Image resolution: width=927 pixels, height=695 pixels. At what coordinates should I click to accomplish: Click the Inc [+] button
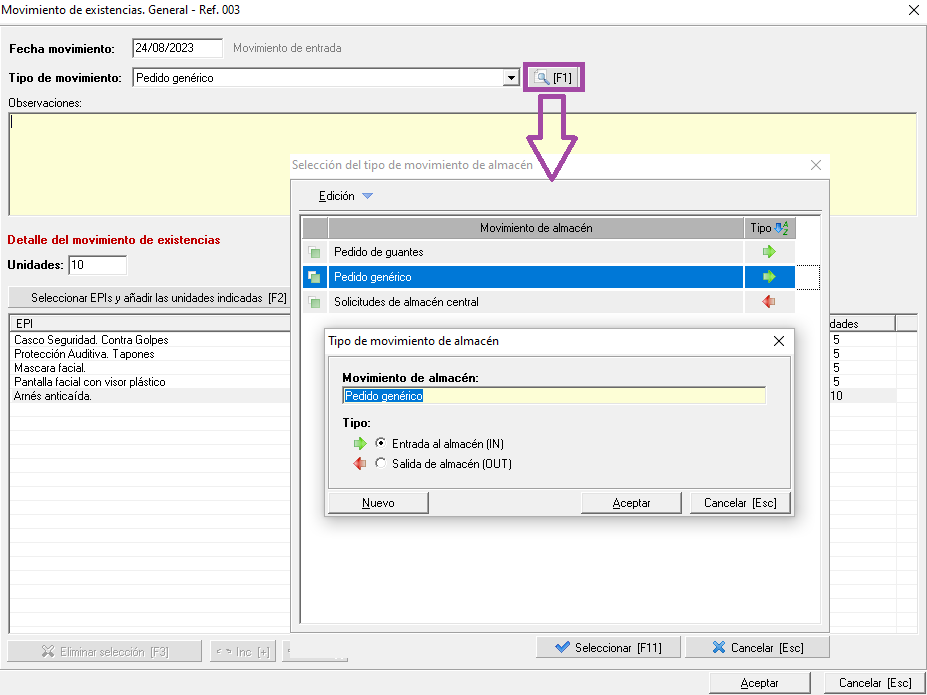pos(243,652)
